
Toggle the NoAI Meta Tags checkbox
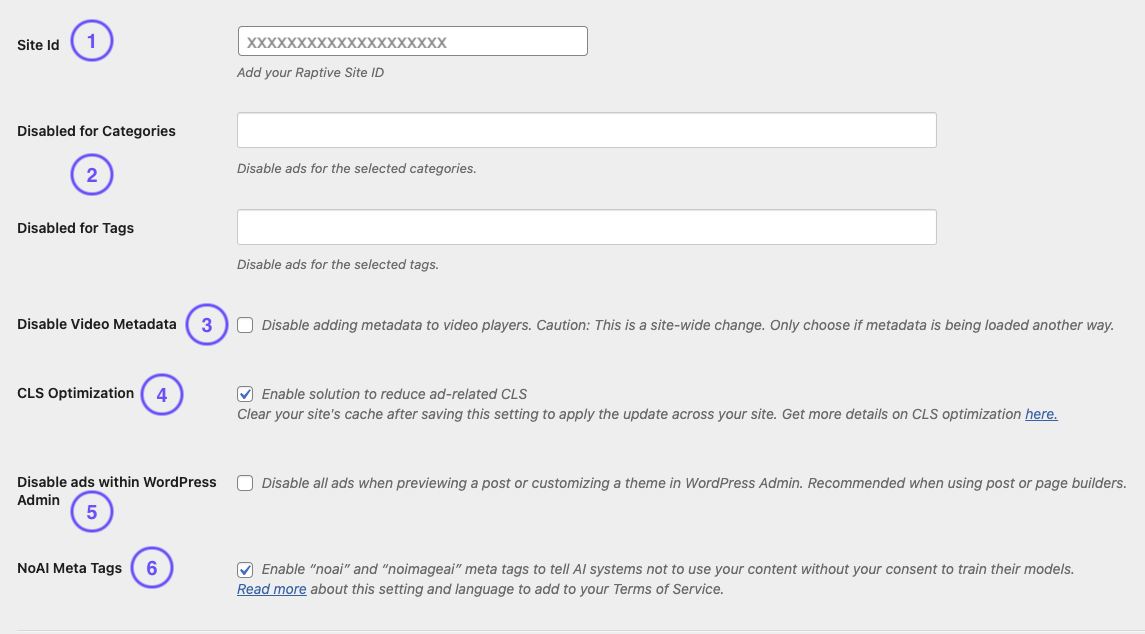(x=245, y=569)
